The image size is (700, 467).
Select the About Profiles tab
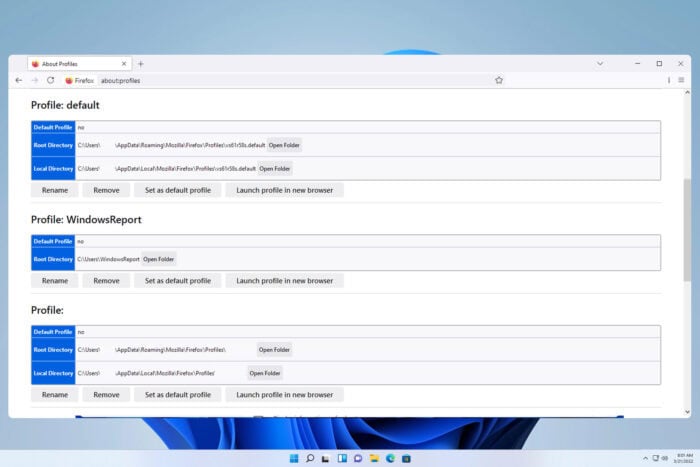[x=79, y=64]
